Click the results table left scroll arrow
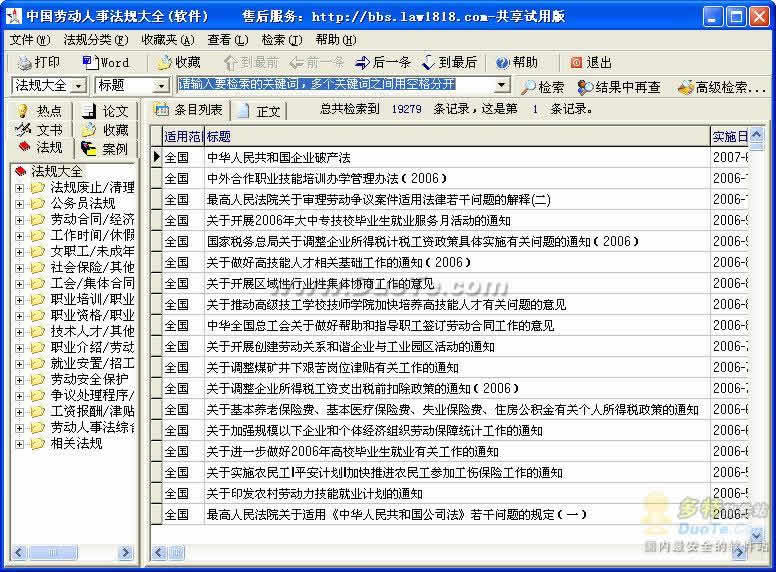 [159, 552]
